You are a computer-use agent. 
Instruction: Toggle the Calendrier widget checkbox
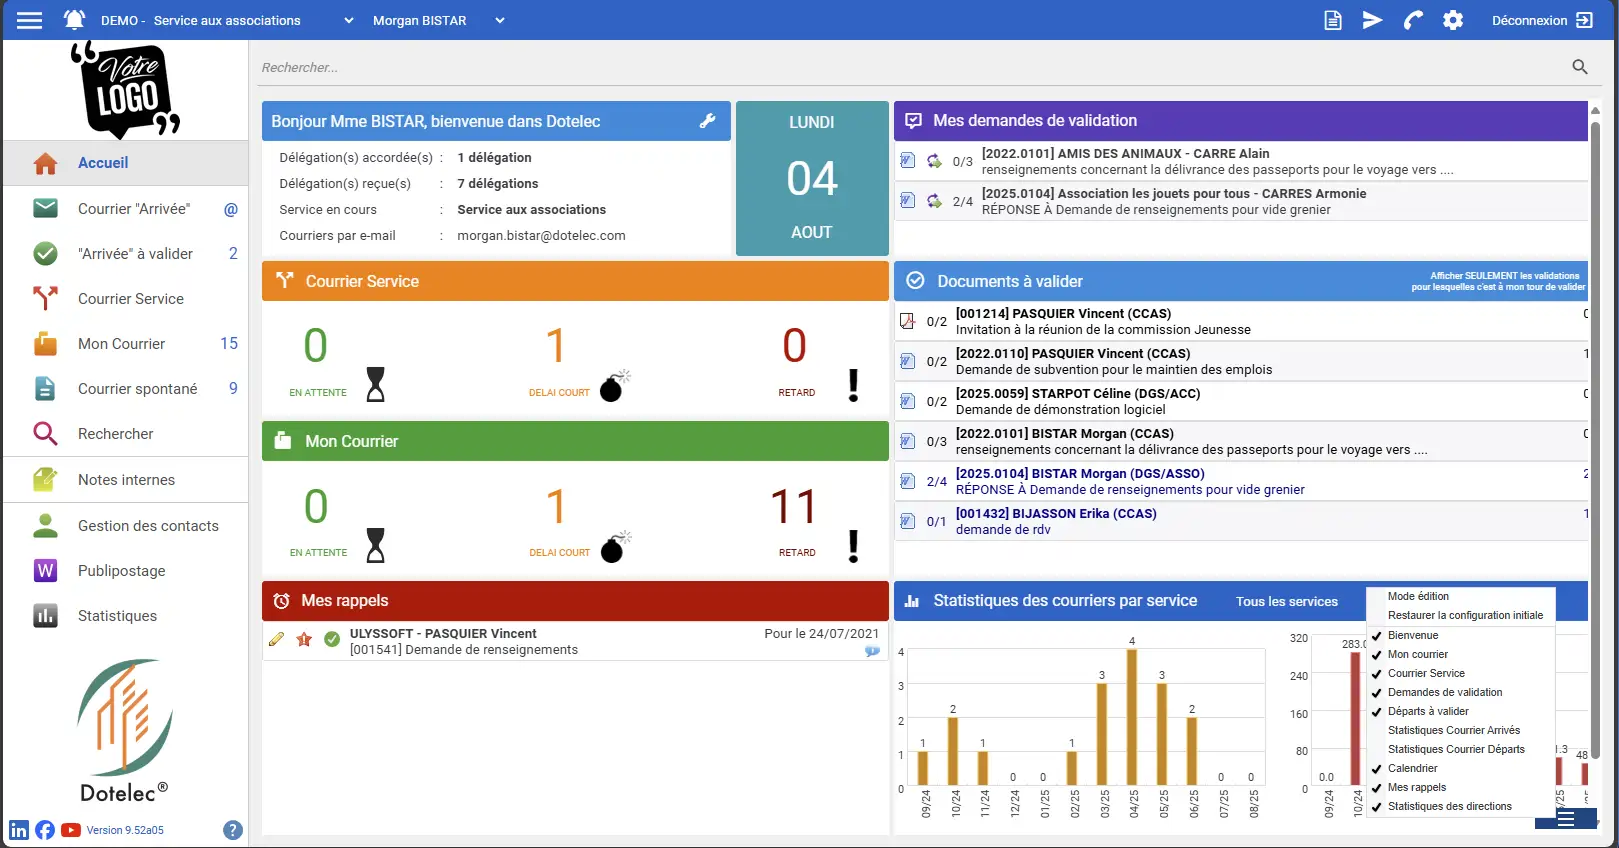click(x=1377, y=769)
